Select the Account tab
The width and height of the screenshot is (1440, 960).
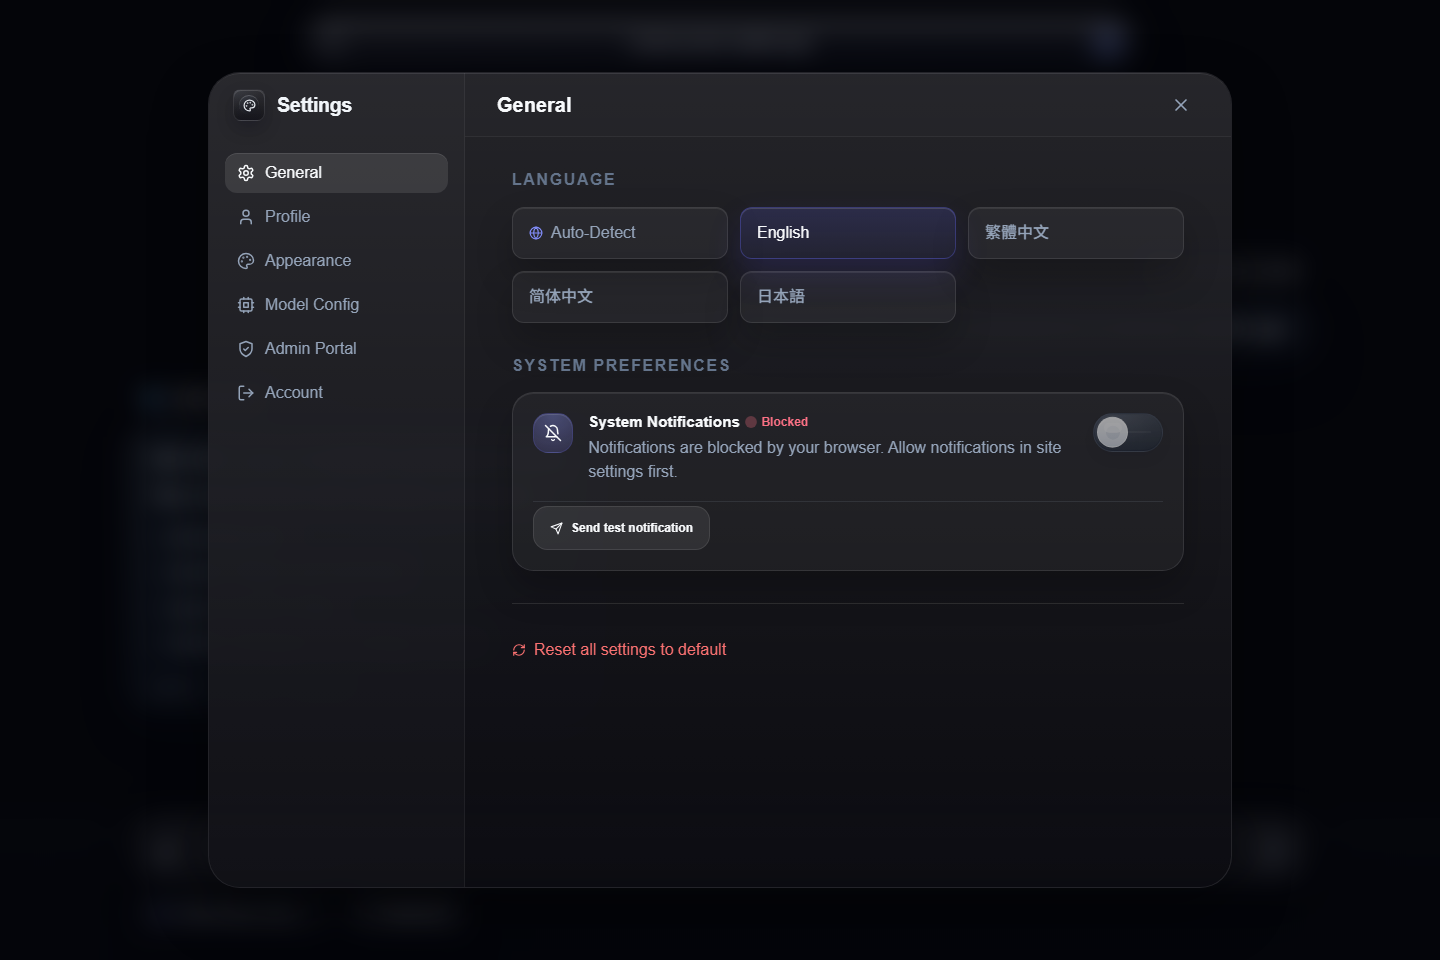[x=336, y=393]
